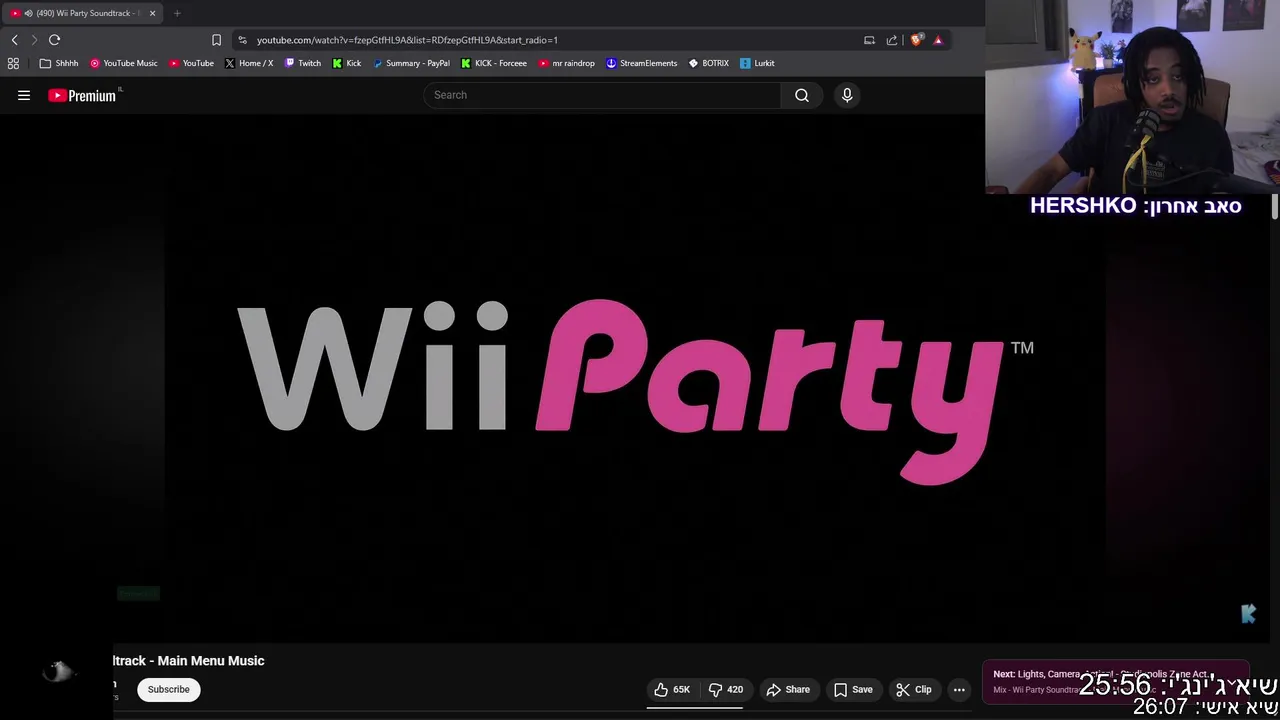Click the forward navigation arrow
The height and width of the screenshot is (720, 1280).
coord(34,40)
